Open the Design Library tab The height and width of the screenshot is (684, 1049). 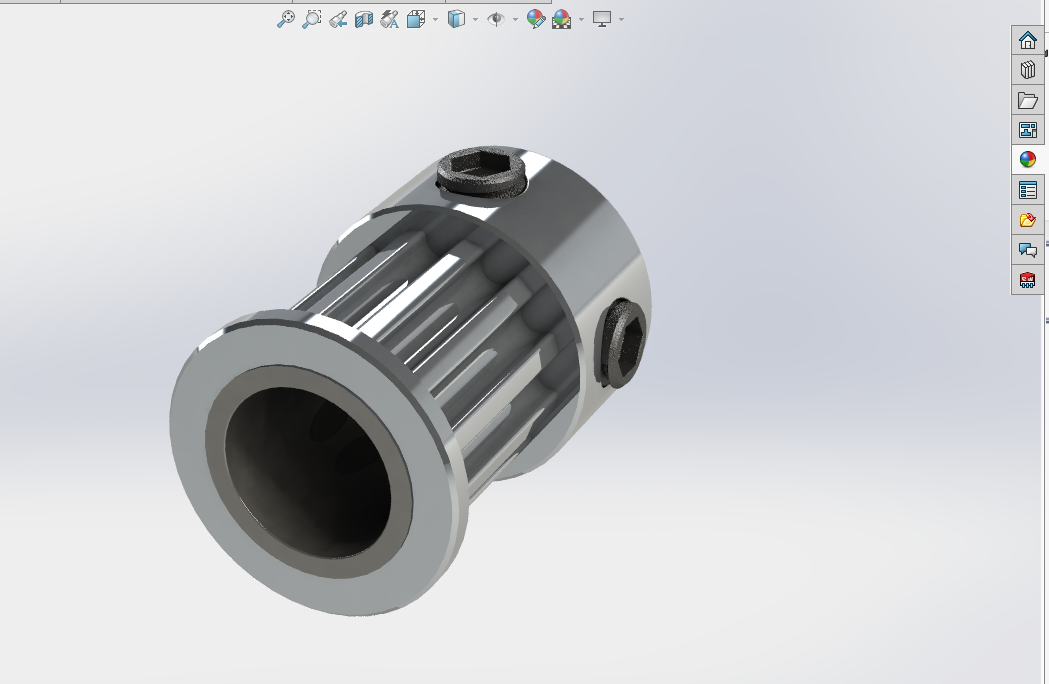pos(1028,70)
